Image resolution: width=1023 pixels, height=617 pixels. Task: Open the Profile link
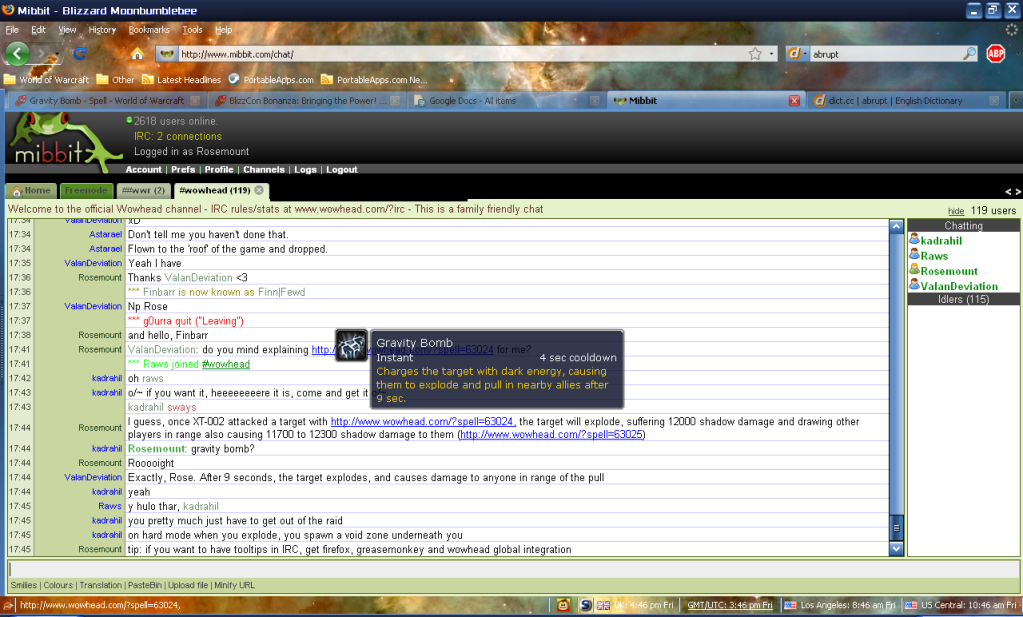tap(219, 170)
